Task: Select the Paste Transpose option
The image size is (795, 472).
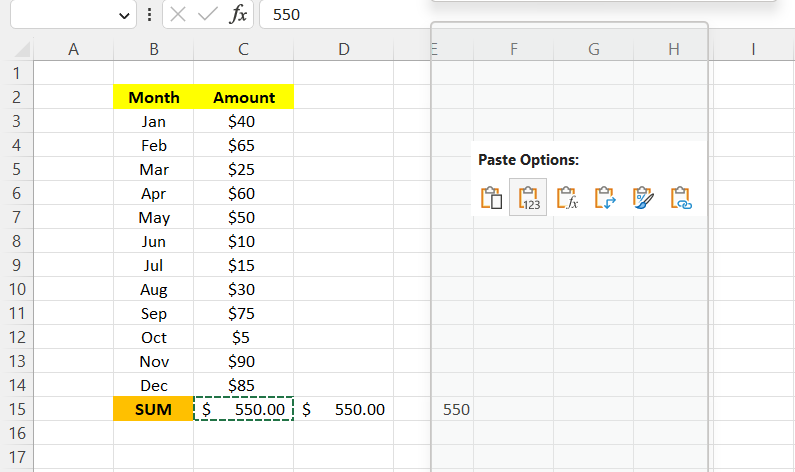Action: [605, 197]
